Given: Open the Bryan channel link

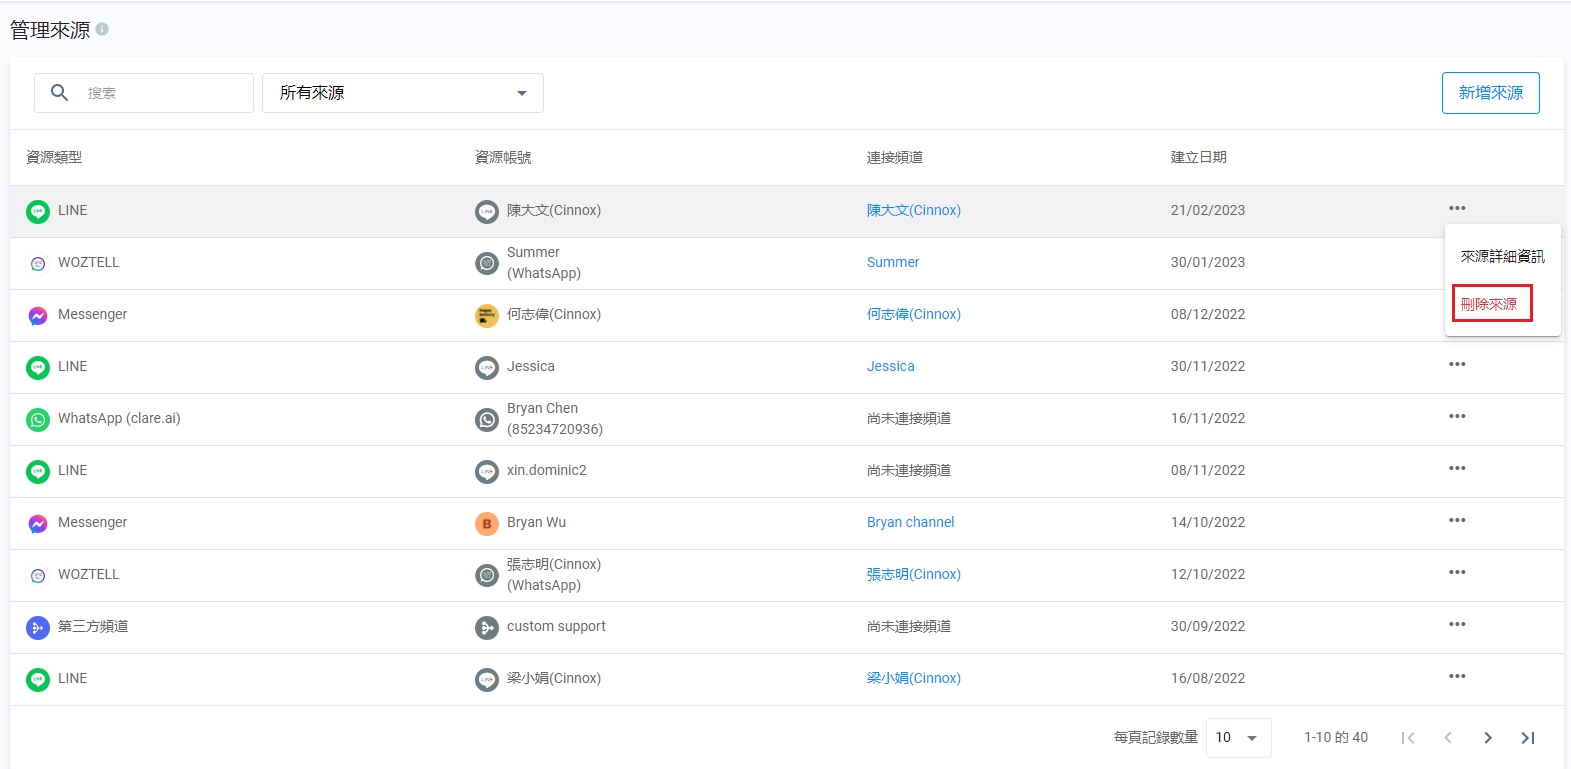Looking at the screenshot, I should click(910, 522).
